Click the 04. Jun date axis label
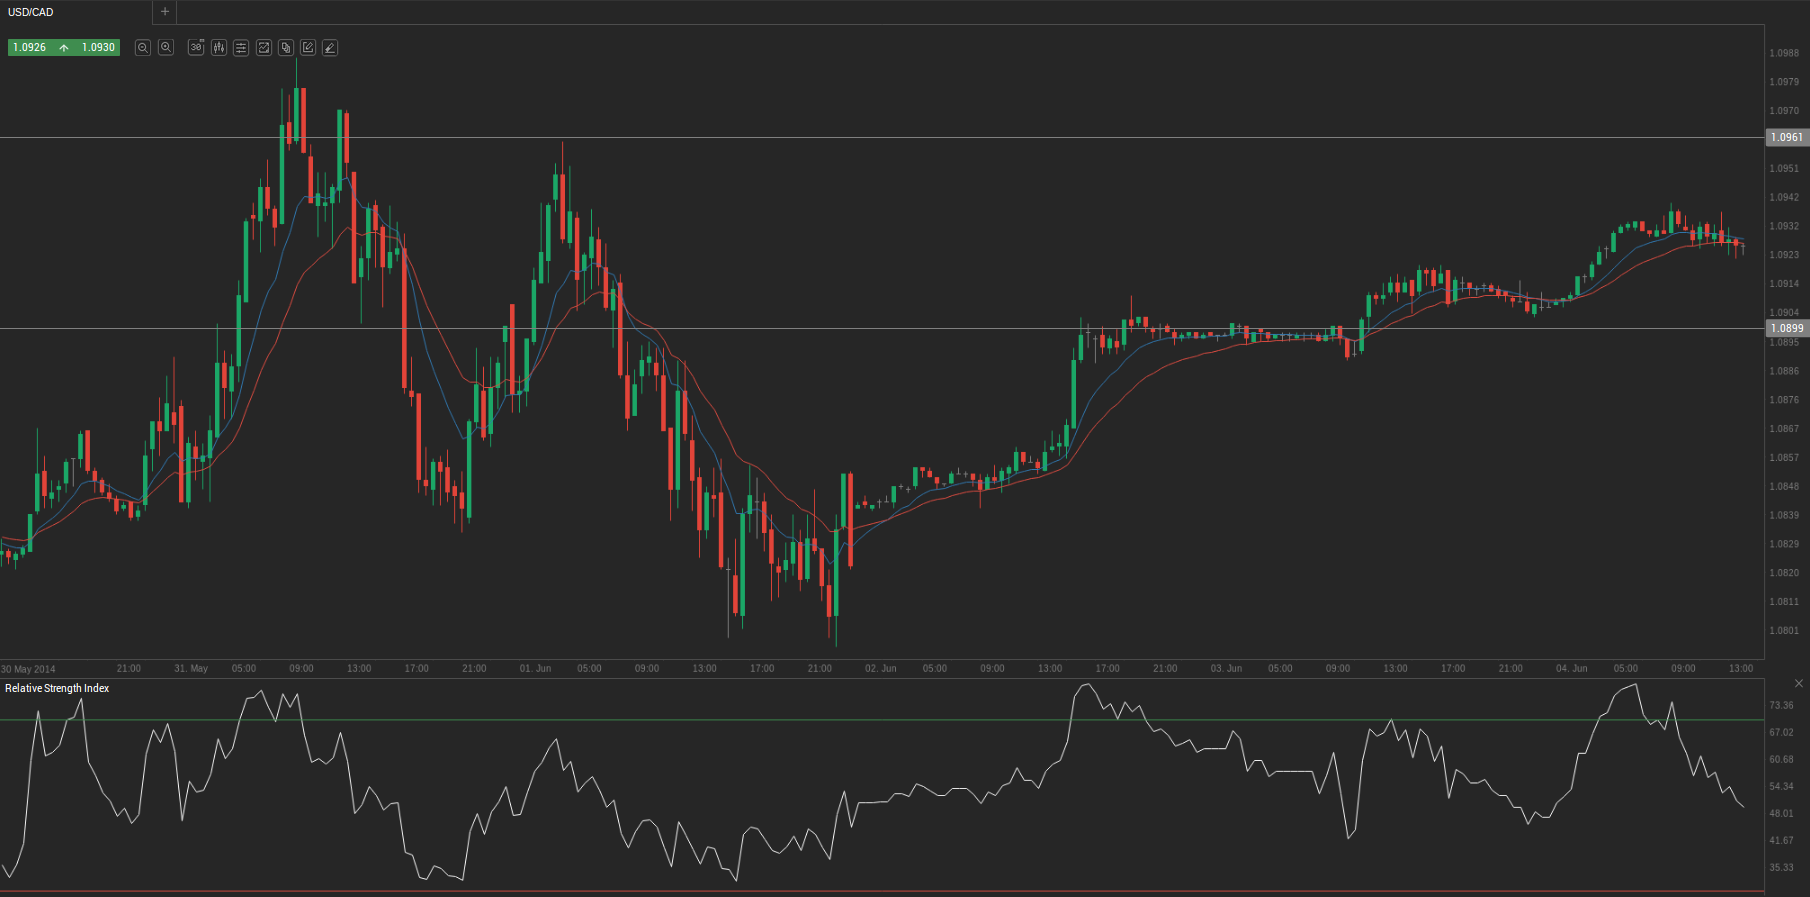The image size is (1810, 897). (1571, 668)
